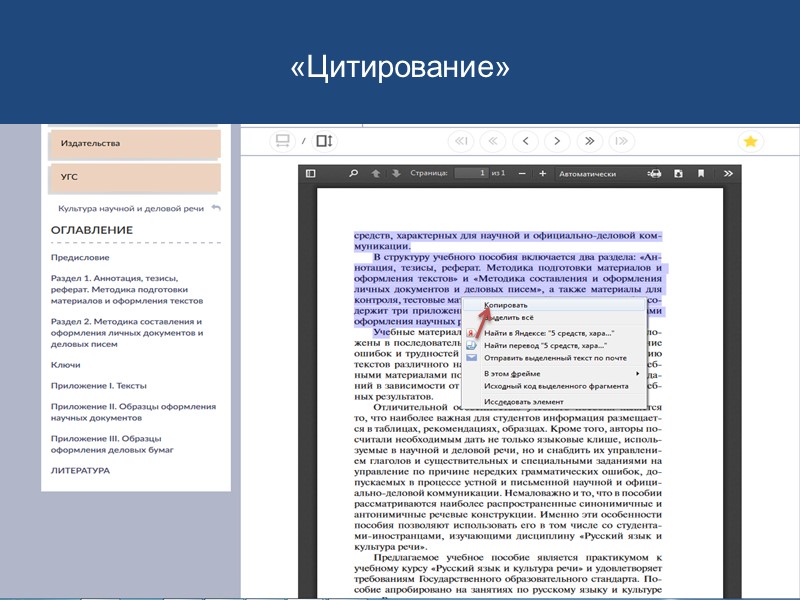800x600 pixels.
Task: Open additional tools with double chevron
Action: point(728,173)
